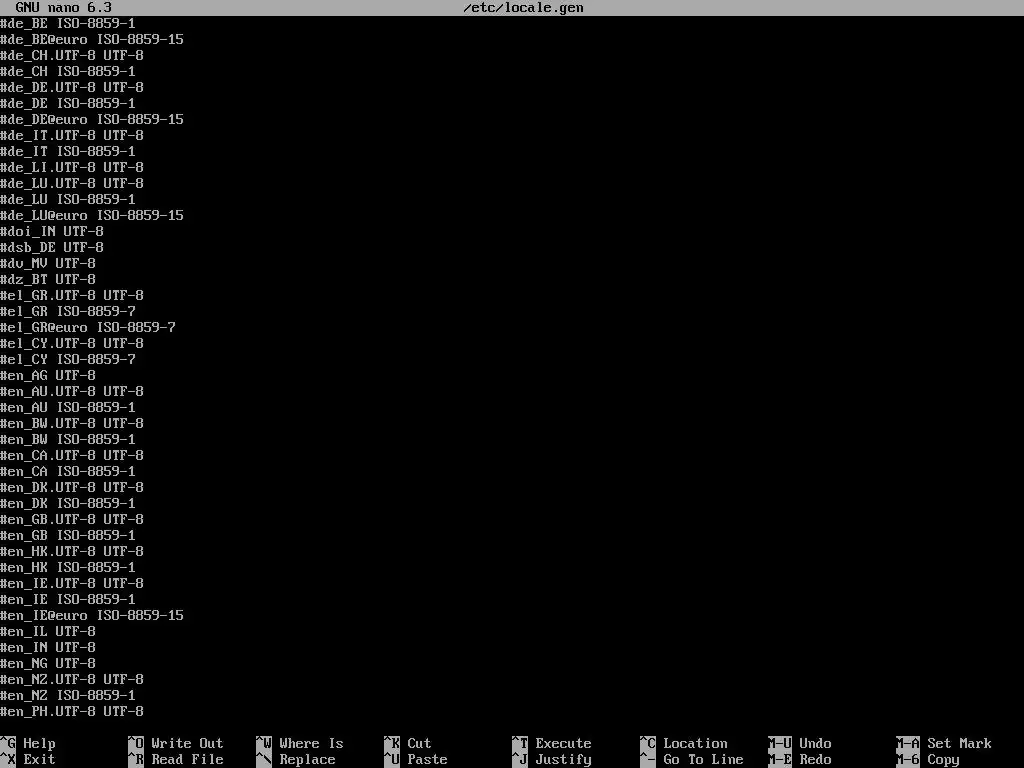Image resolution: width=1024 pixels, height=768 pixels.
Task: Click the ^G Help shortcut
Action: tap(28, 743)
